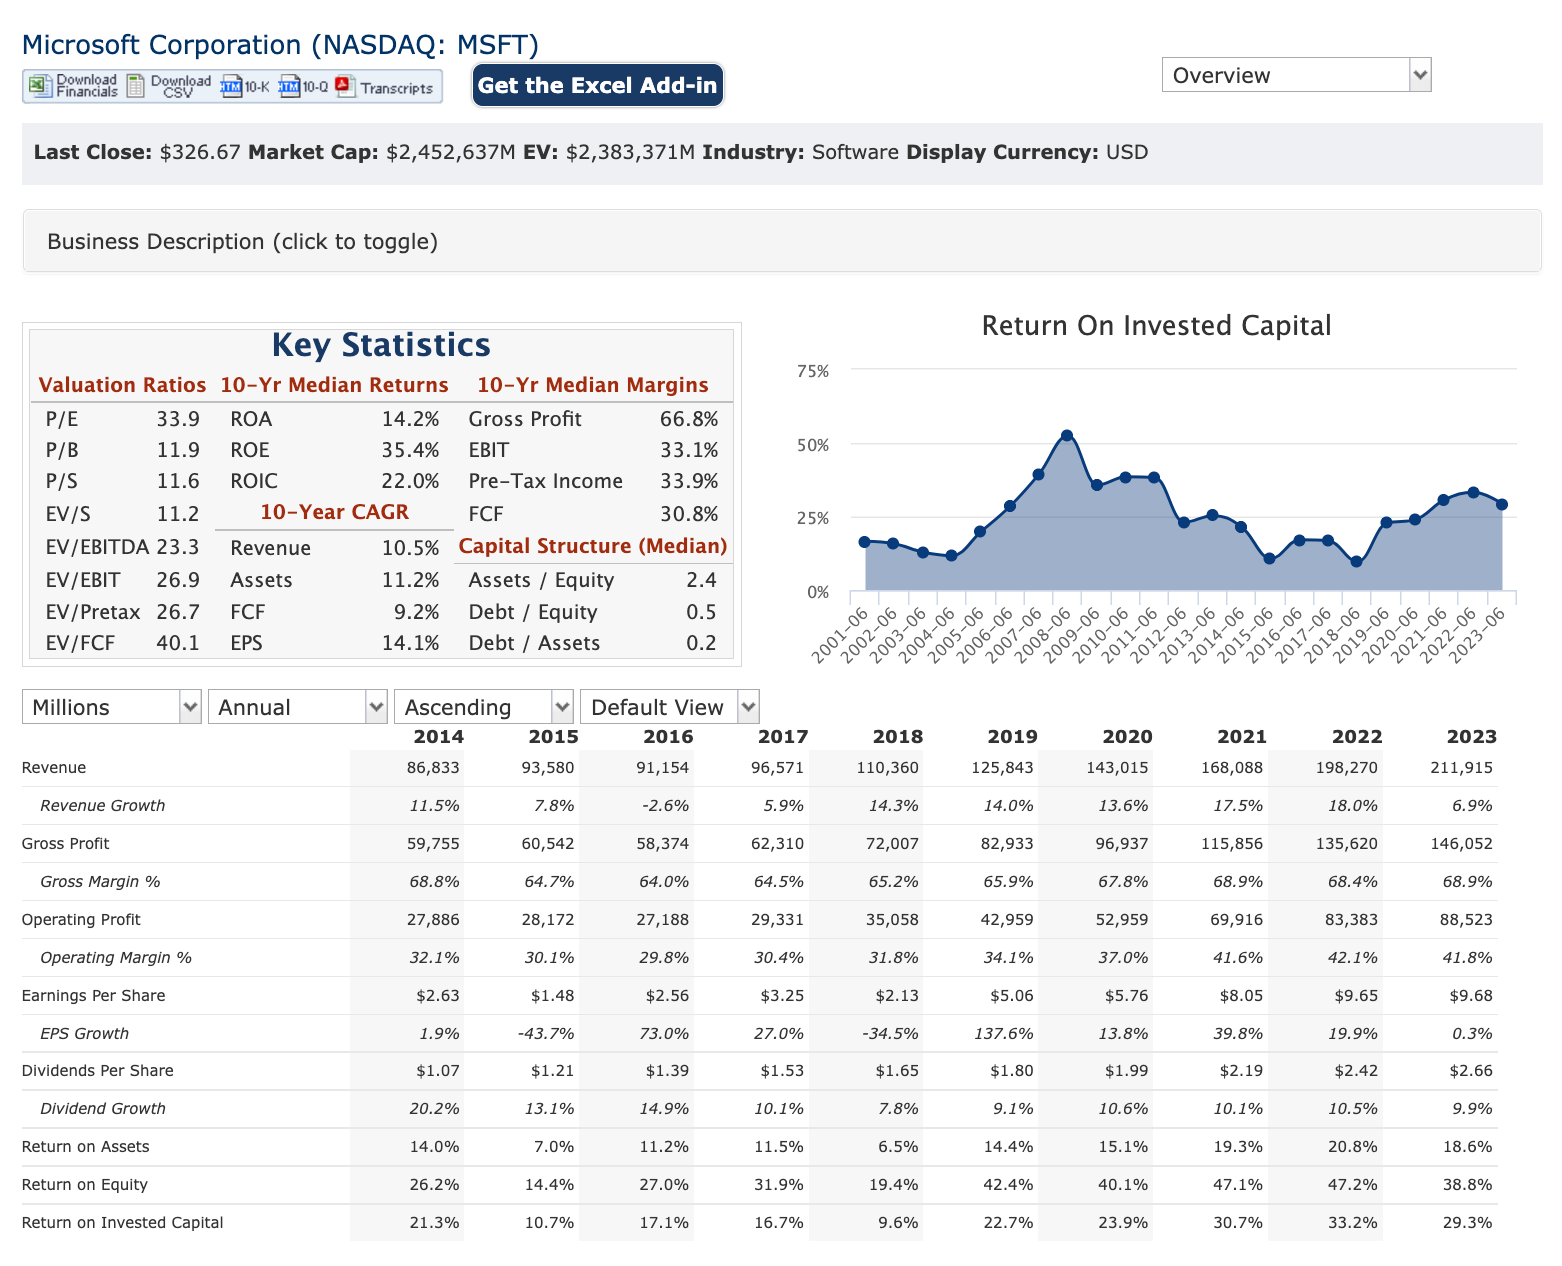This screenshot has width=1562, height=1266.
Task: Click the Last Close price $326.67
Action: (x=200, y=152)
